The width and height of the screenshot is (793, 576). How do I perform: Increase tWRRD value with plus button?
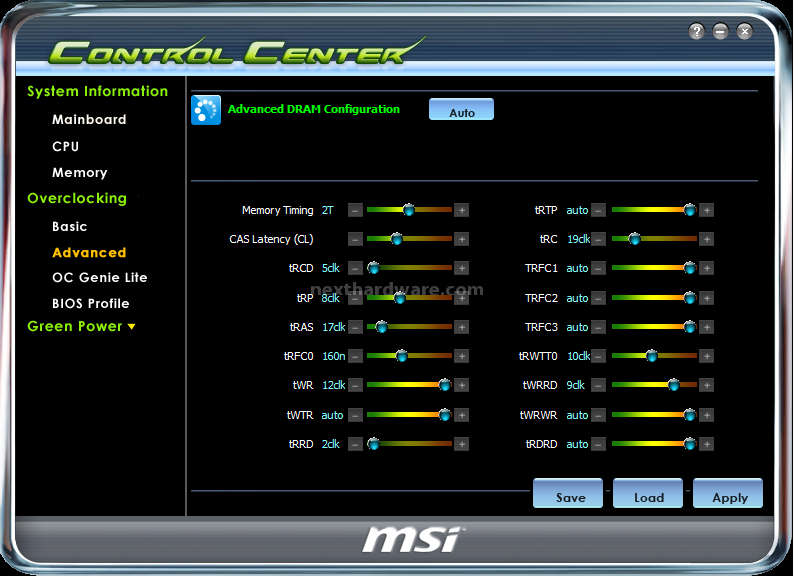point(707,385)
